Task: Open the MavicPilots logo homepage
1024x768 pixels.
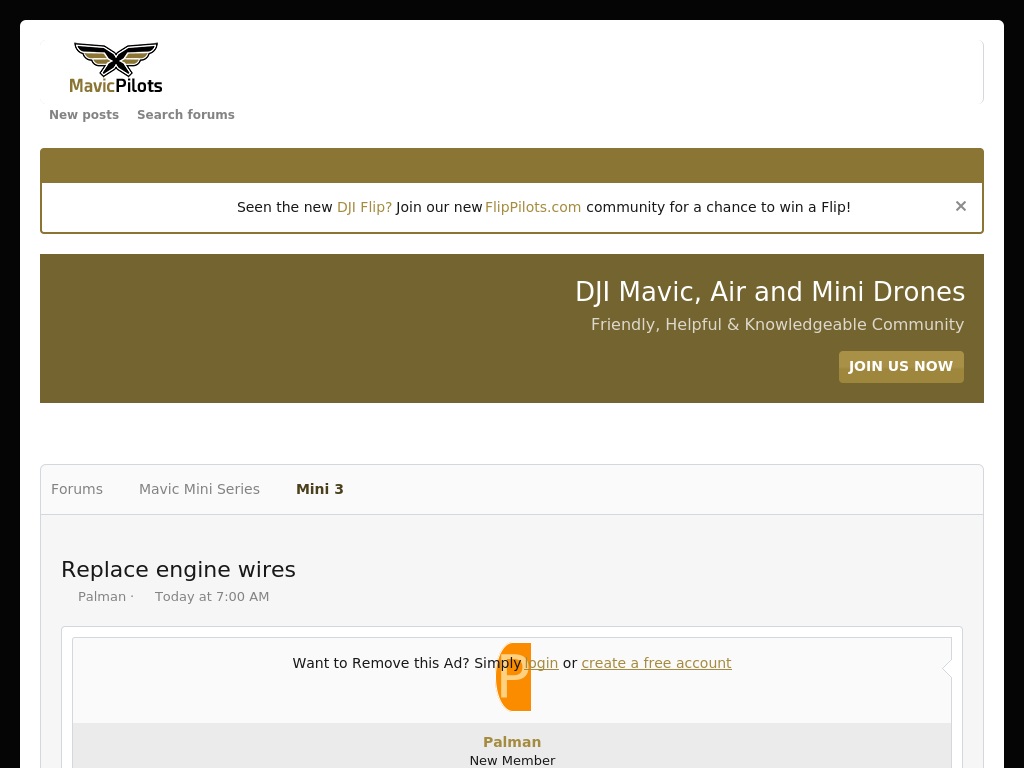Action: click(x=116, y=68)
